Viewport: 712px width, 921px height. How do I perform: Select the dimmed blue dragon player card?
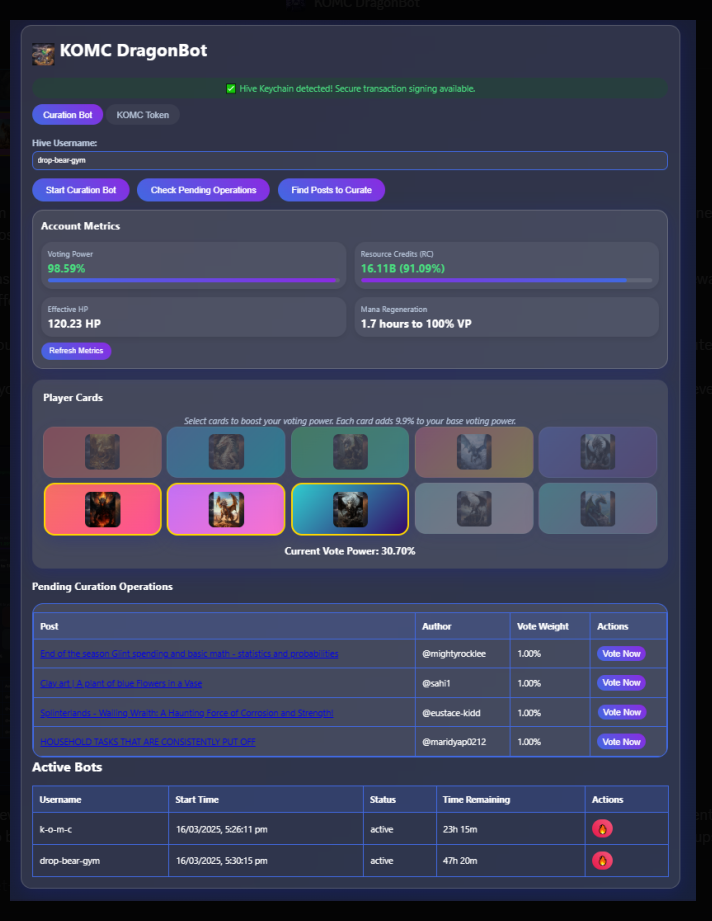pyautogui.click(x=226, y=452)
